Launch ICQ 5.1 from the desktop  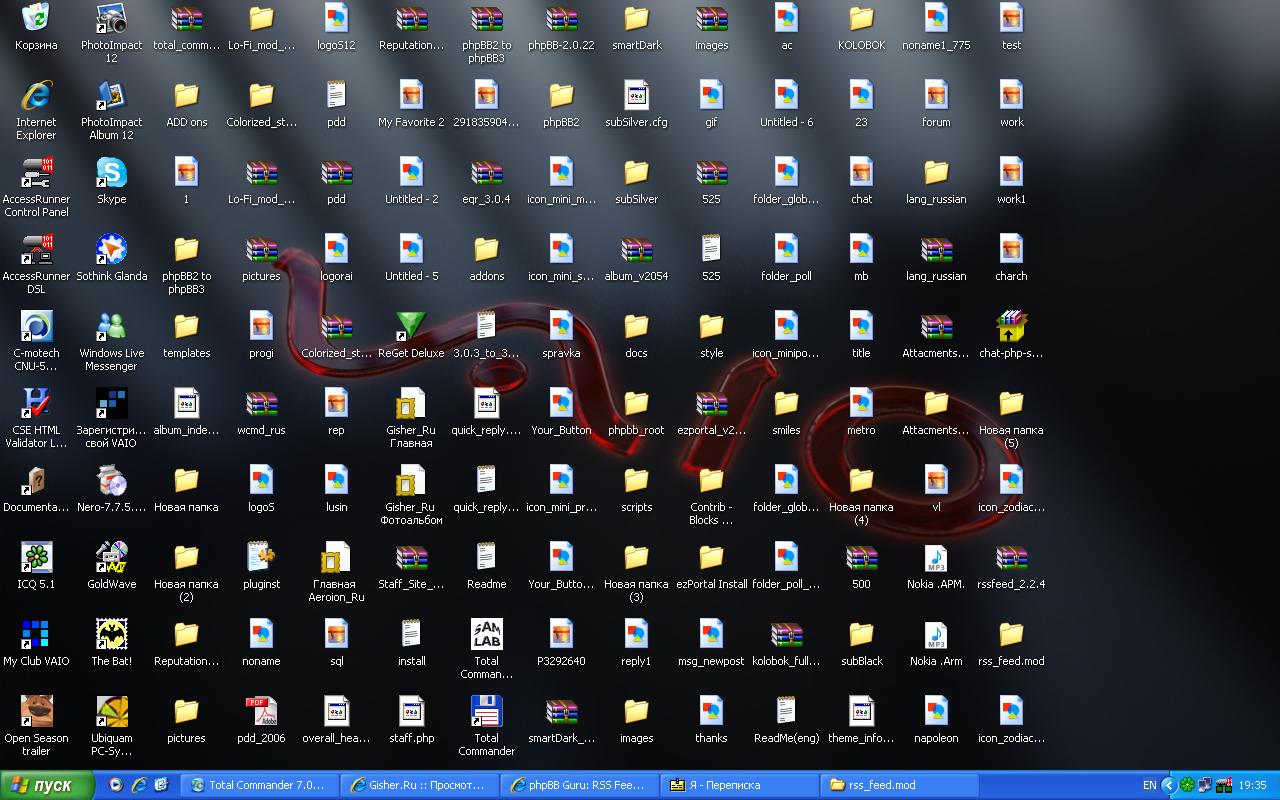click(36, 559)
